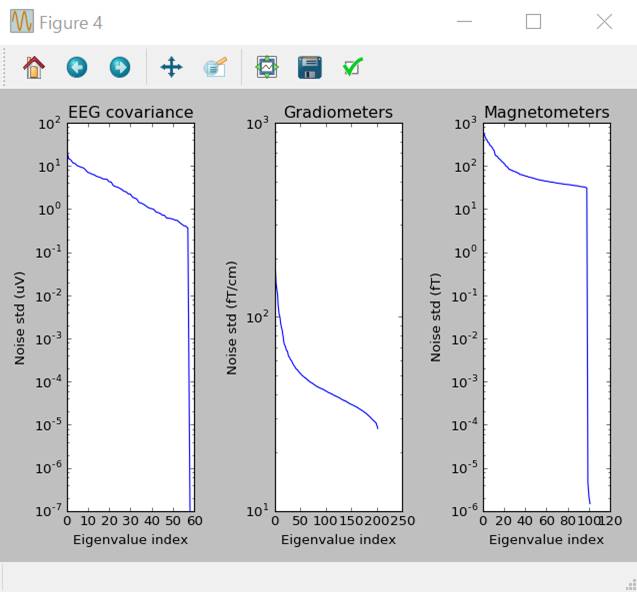Open the Configure subplots dialog

point(267,67)
